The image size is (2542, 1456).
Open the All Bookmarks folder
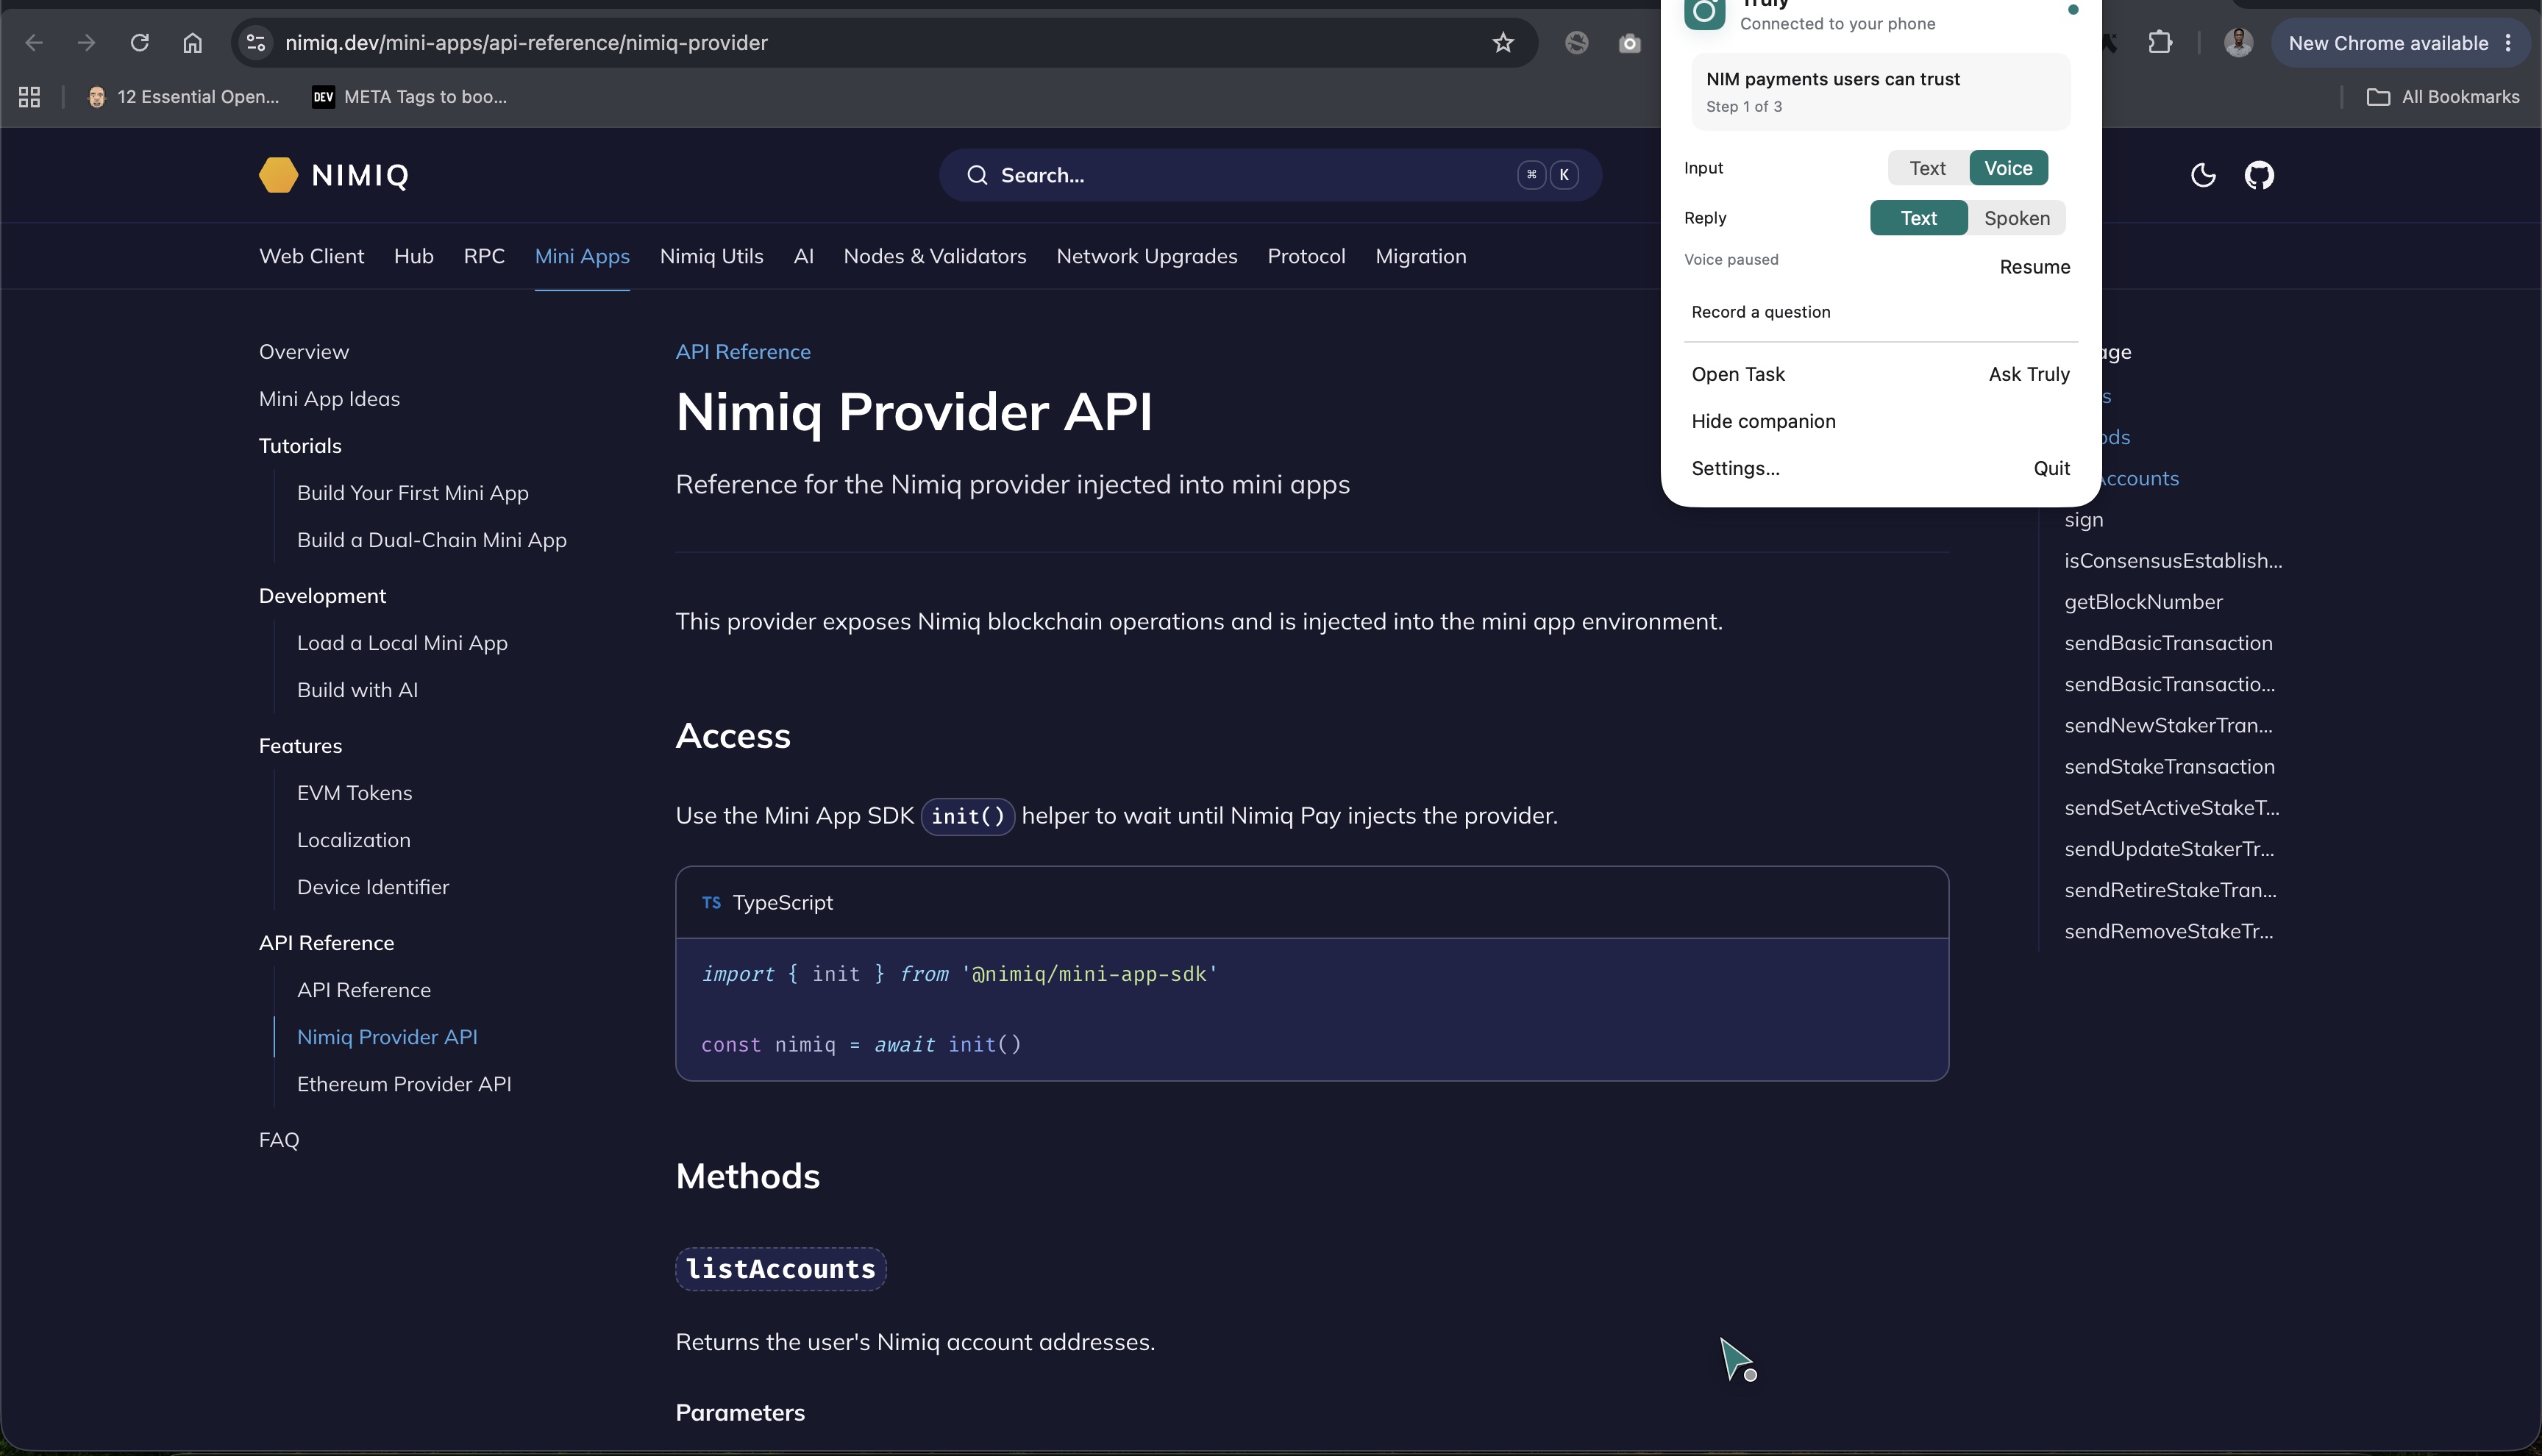(x=2443, y=97)
